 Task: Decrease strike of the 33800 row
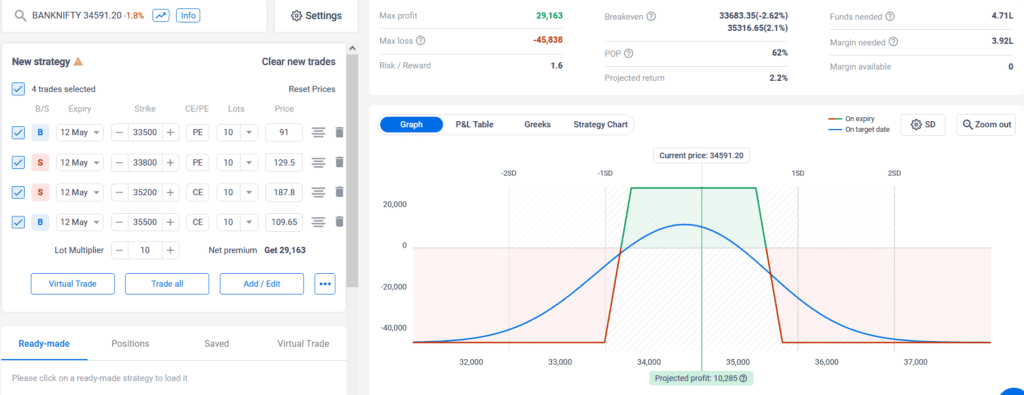[120, 163]
